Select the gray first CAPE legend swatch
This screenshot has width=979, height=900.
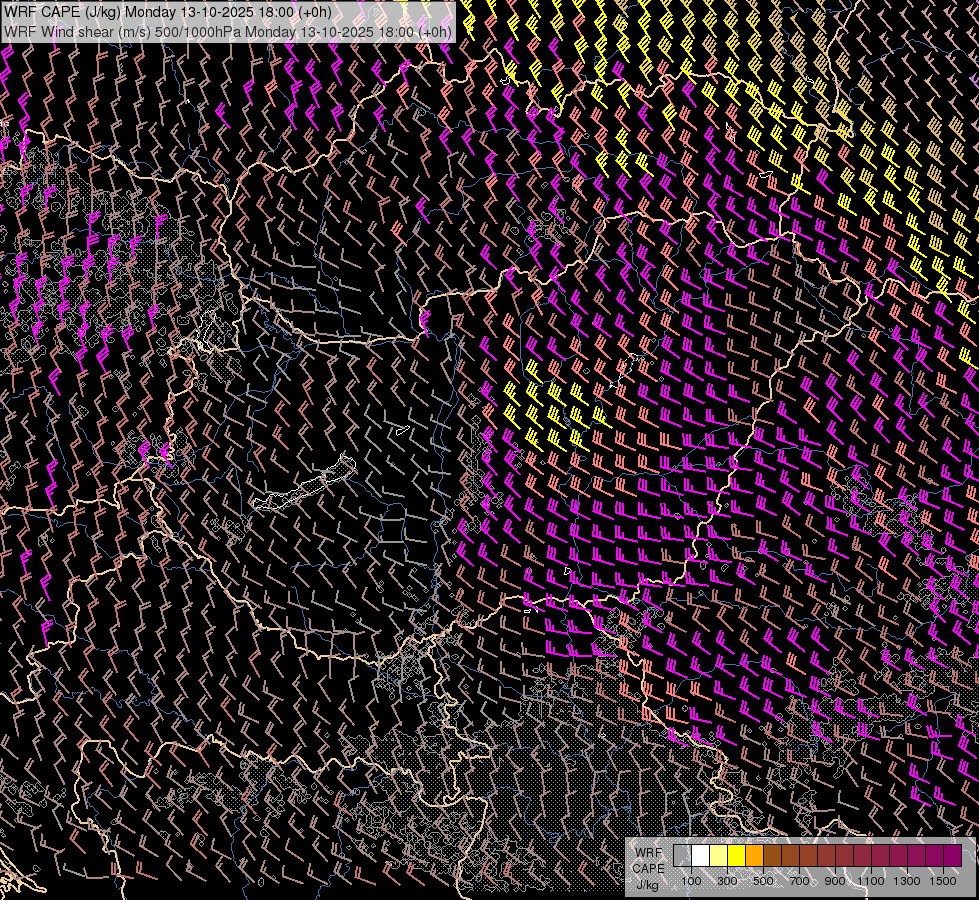[682, 856]
